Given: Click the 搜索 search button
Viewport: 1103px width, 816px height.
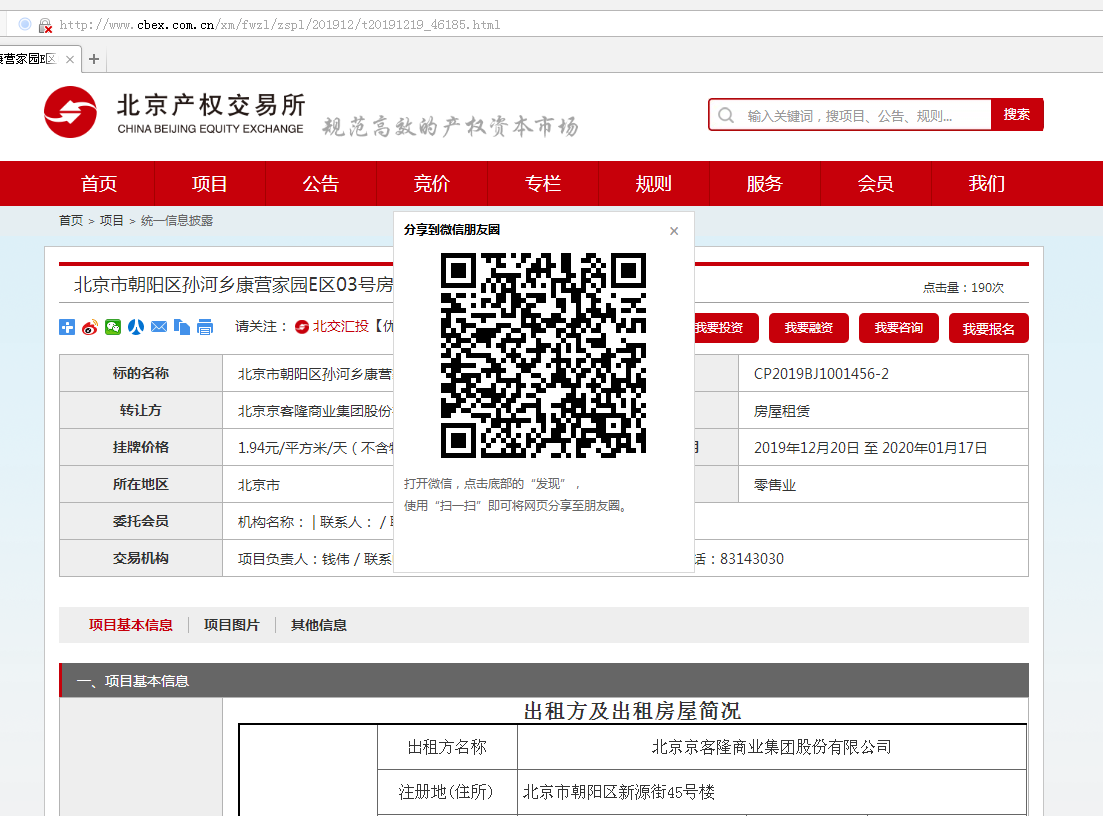Looking at the screenshot, I should click(x=1017, y=115).
